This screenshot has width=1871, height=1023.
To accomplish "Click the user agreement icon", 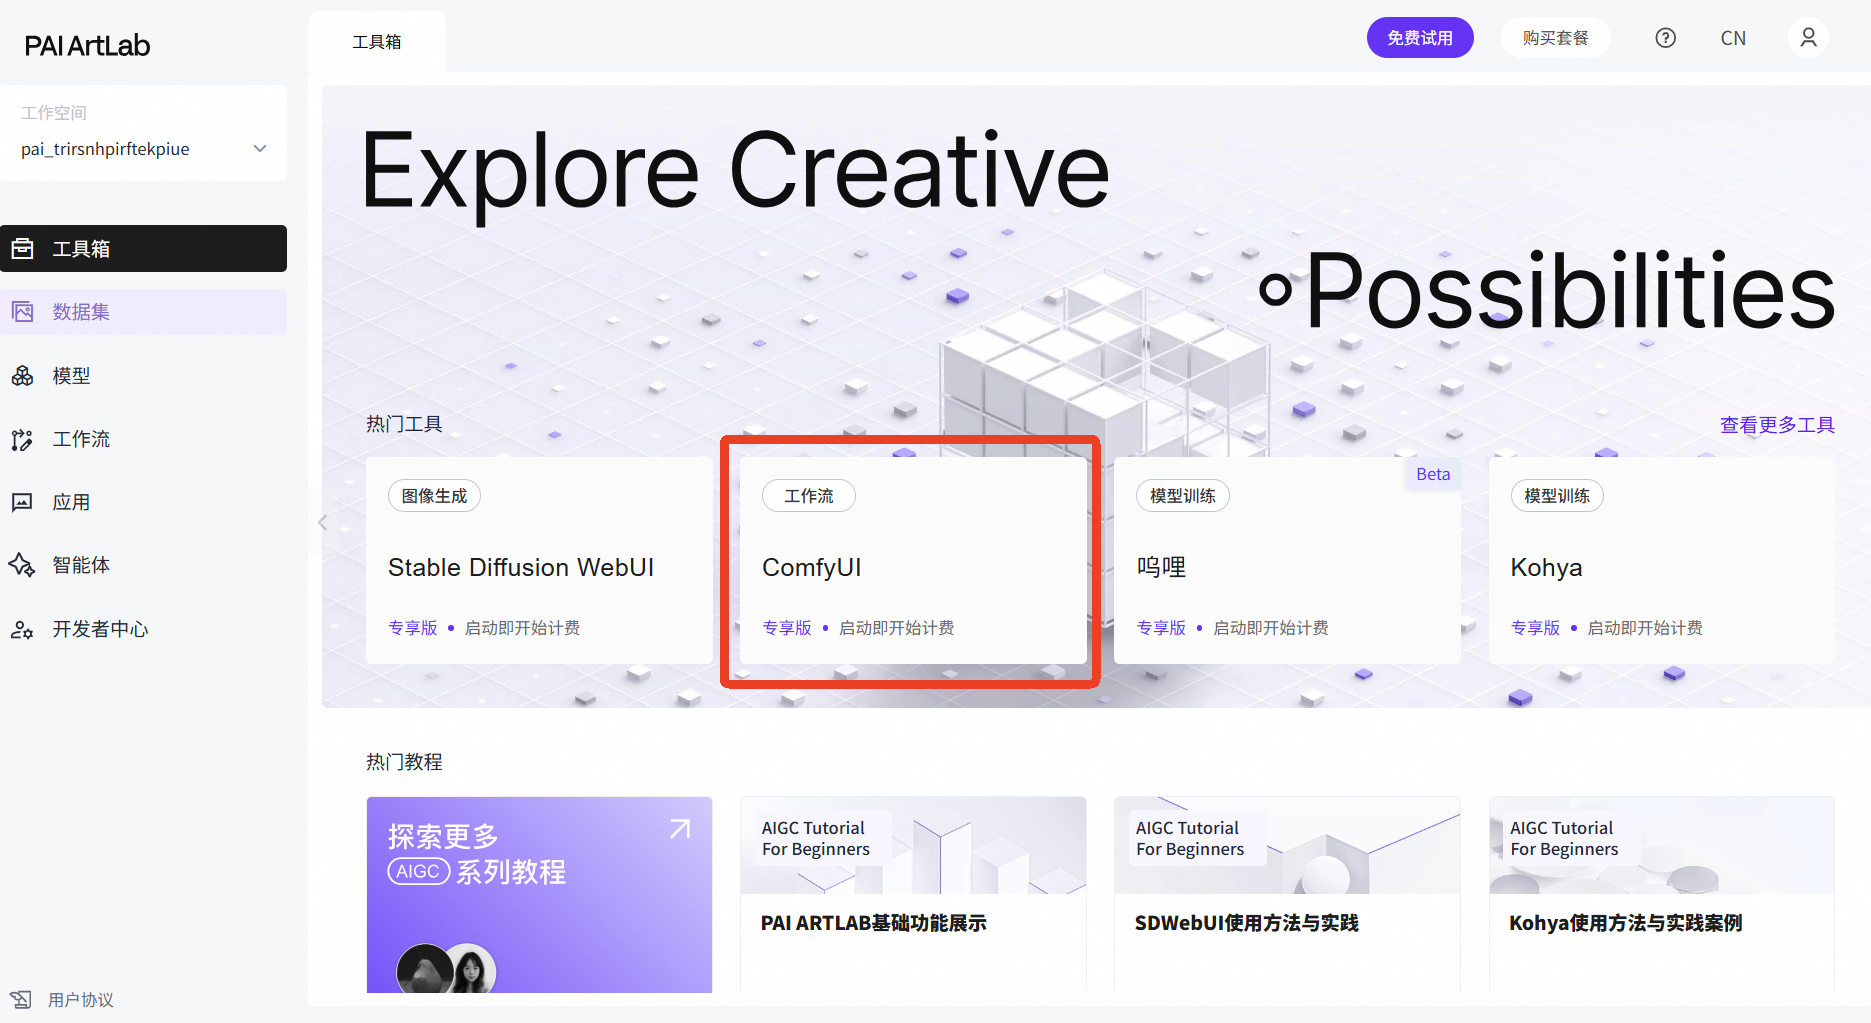I will click(x=21, y=999).
